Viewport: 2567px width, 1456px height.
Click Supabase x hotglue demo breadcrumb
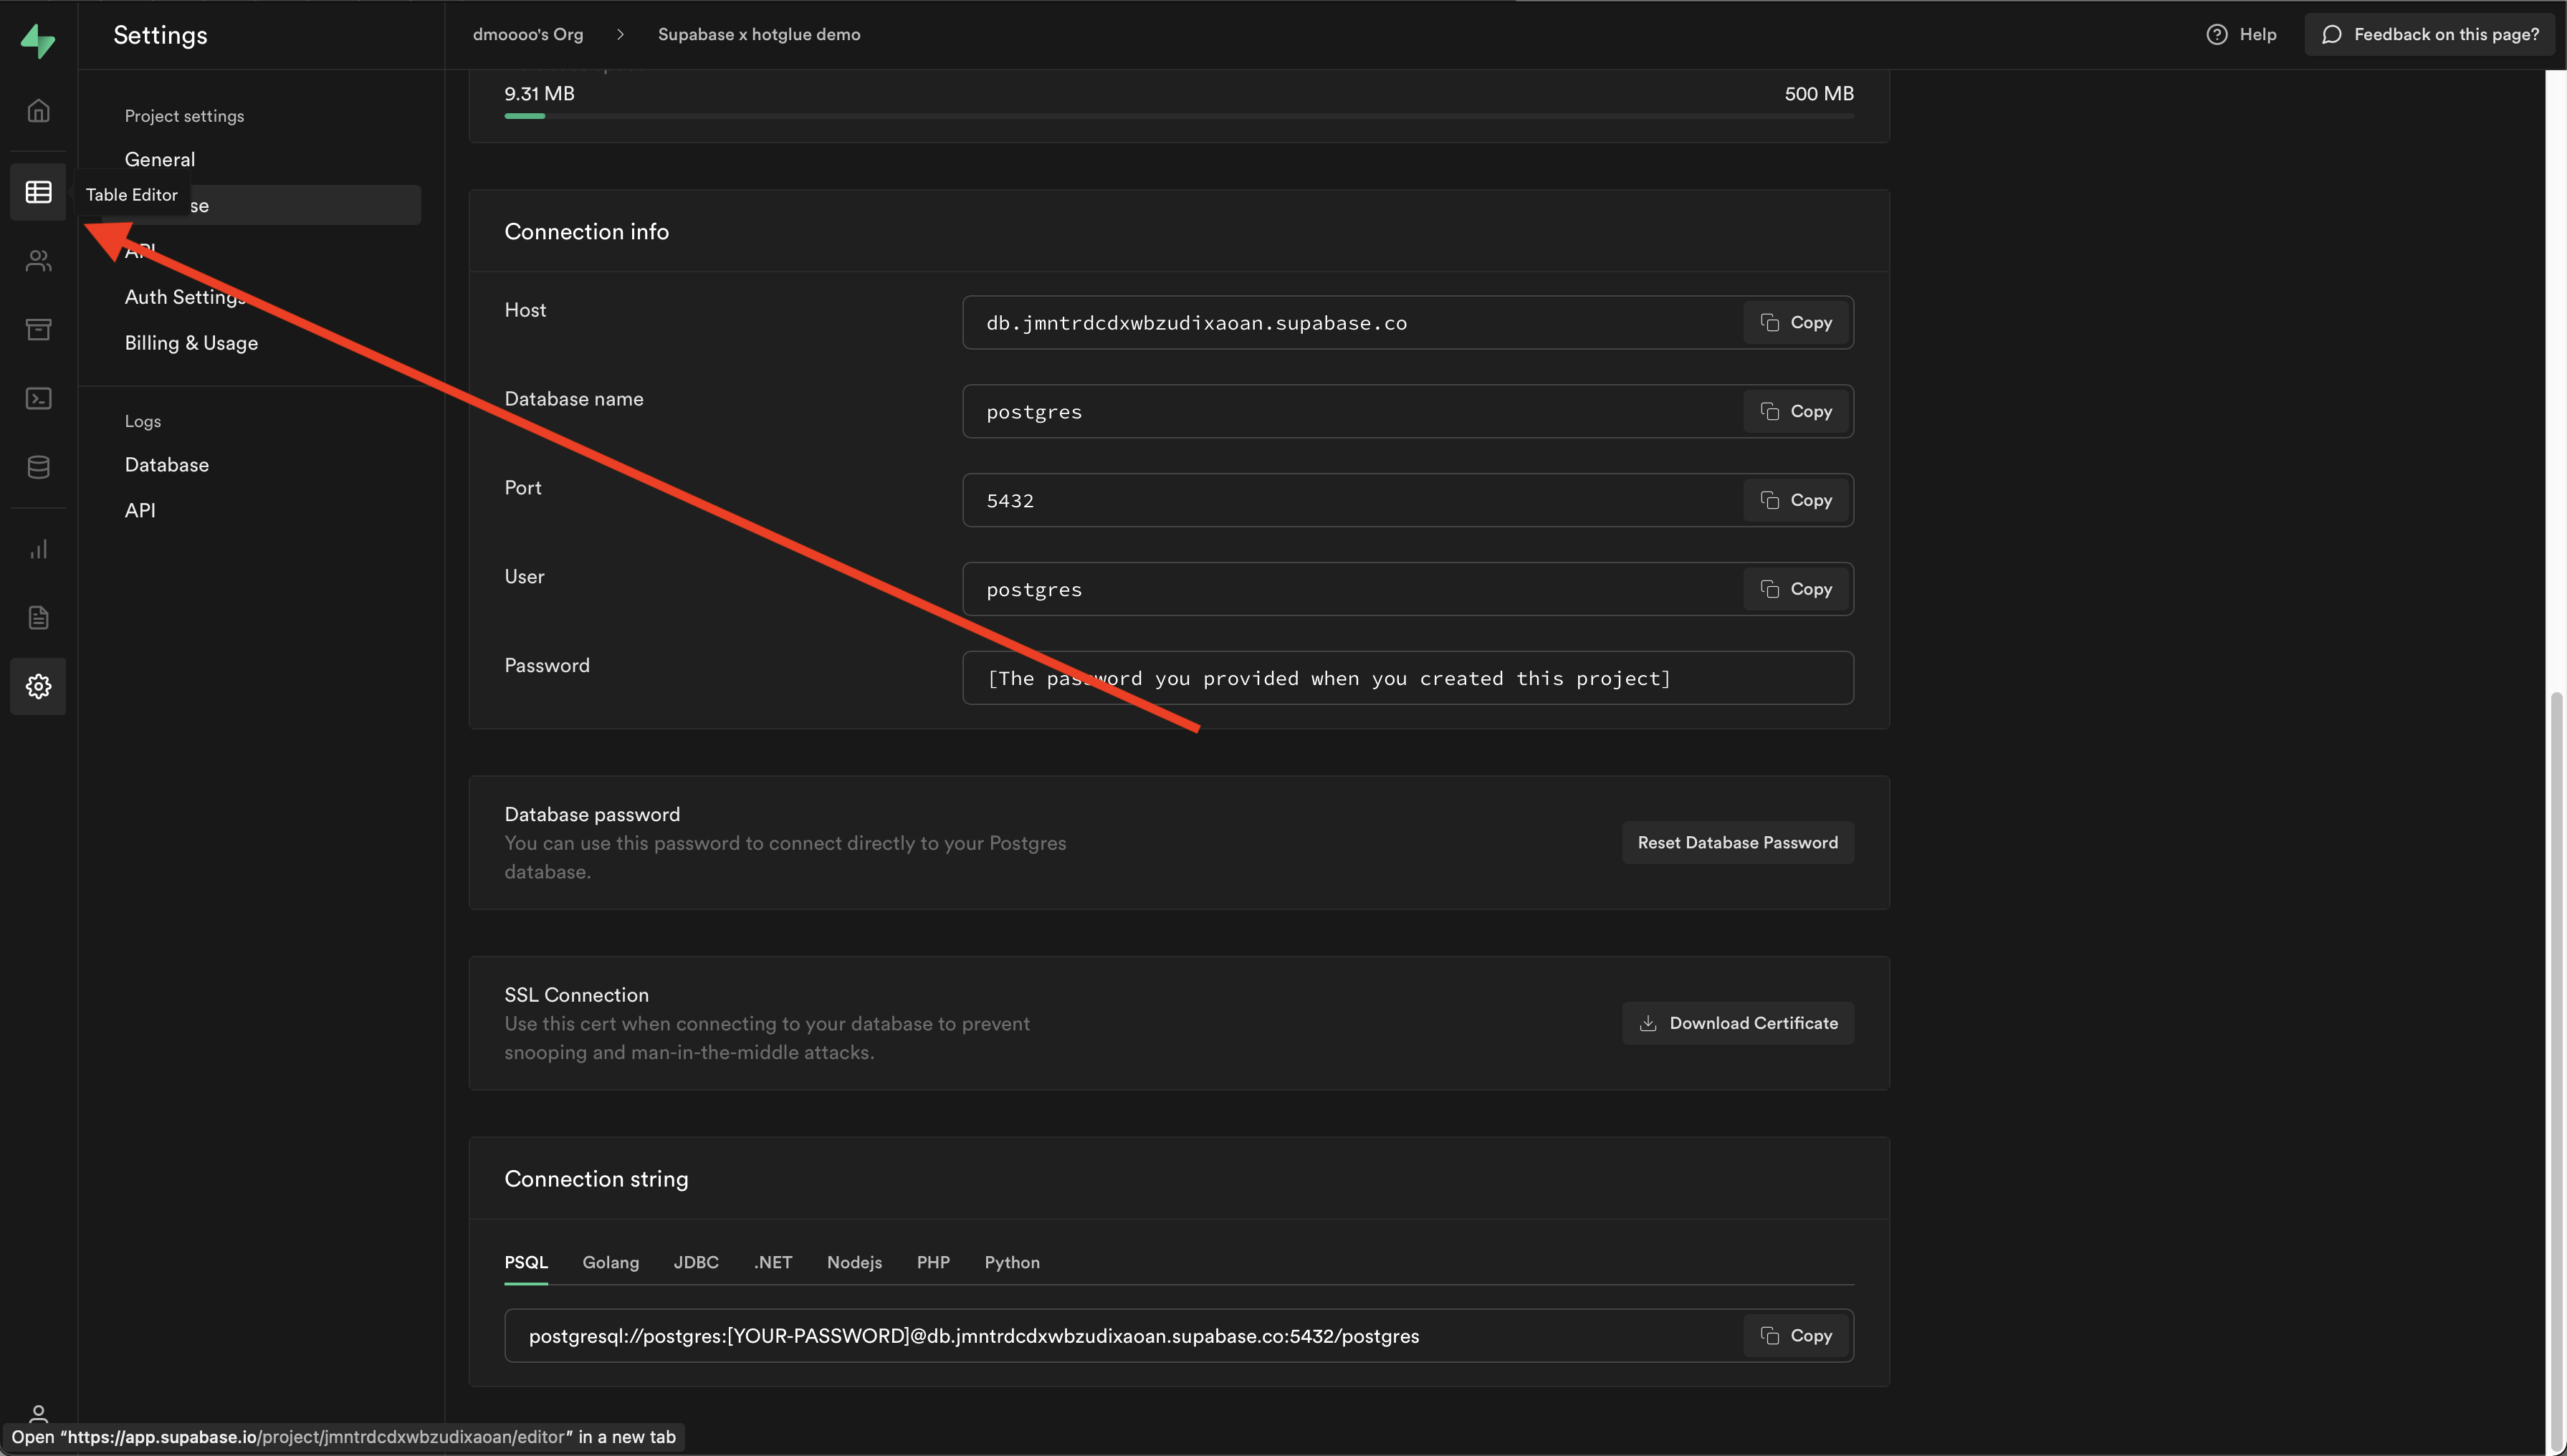tap(759, 34)
